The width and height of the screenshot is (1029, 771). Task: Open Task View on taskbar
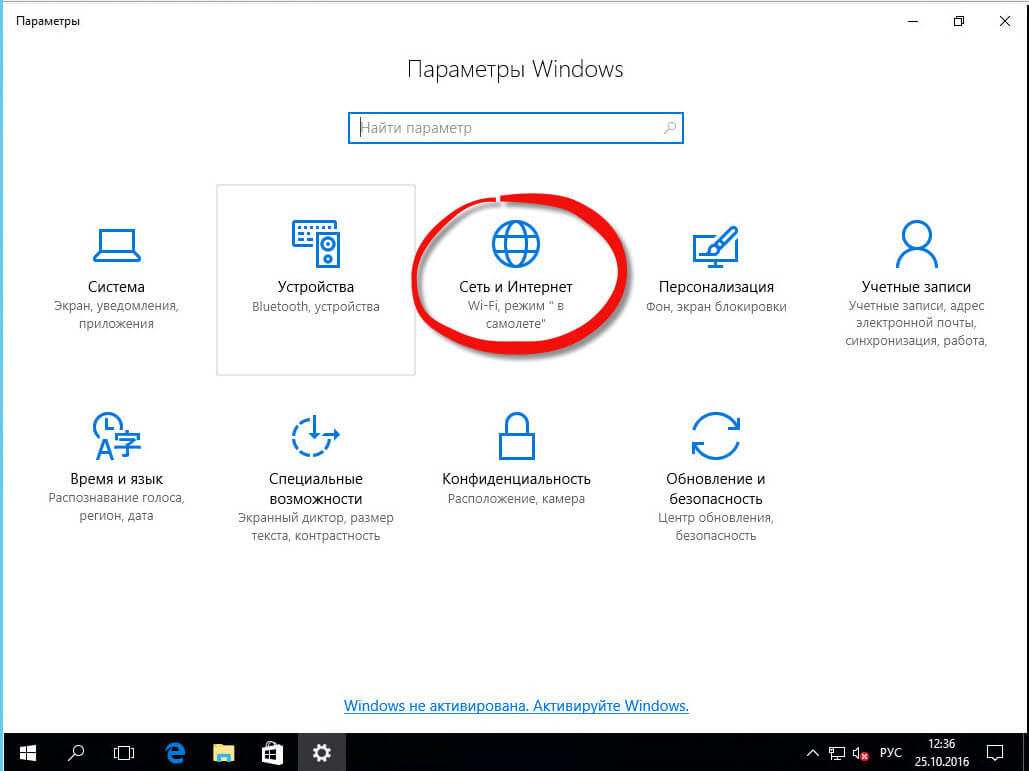[124, 752]
